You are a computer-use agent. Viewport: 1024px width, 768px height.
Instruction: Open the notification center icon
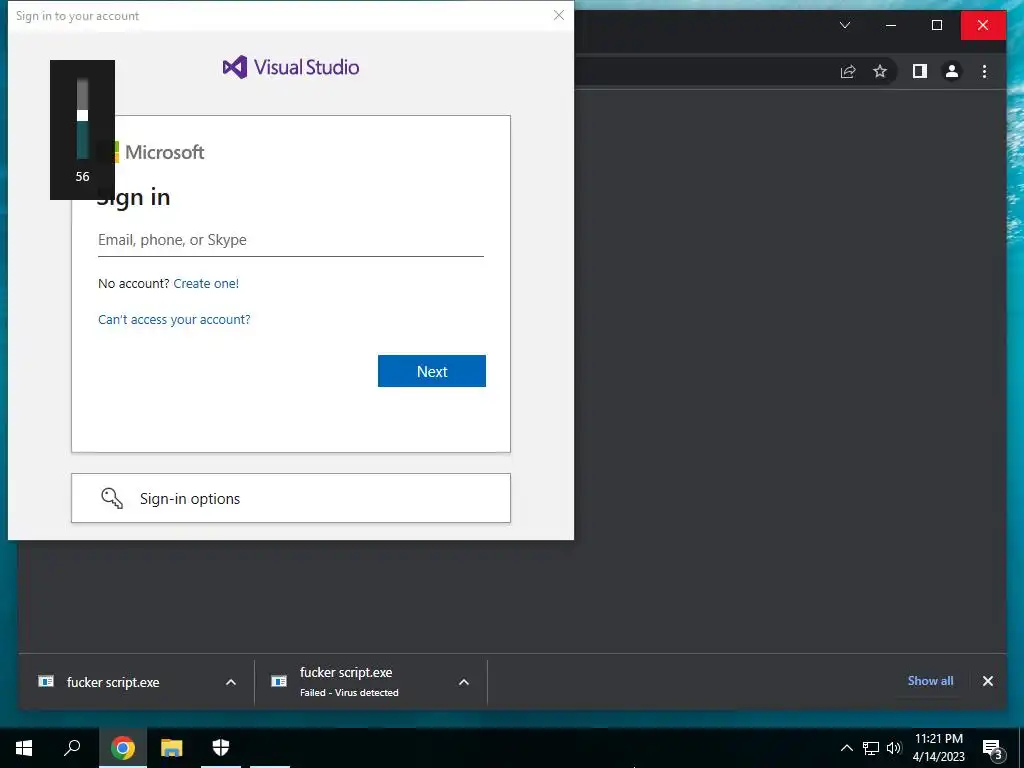992,748
